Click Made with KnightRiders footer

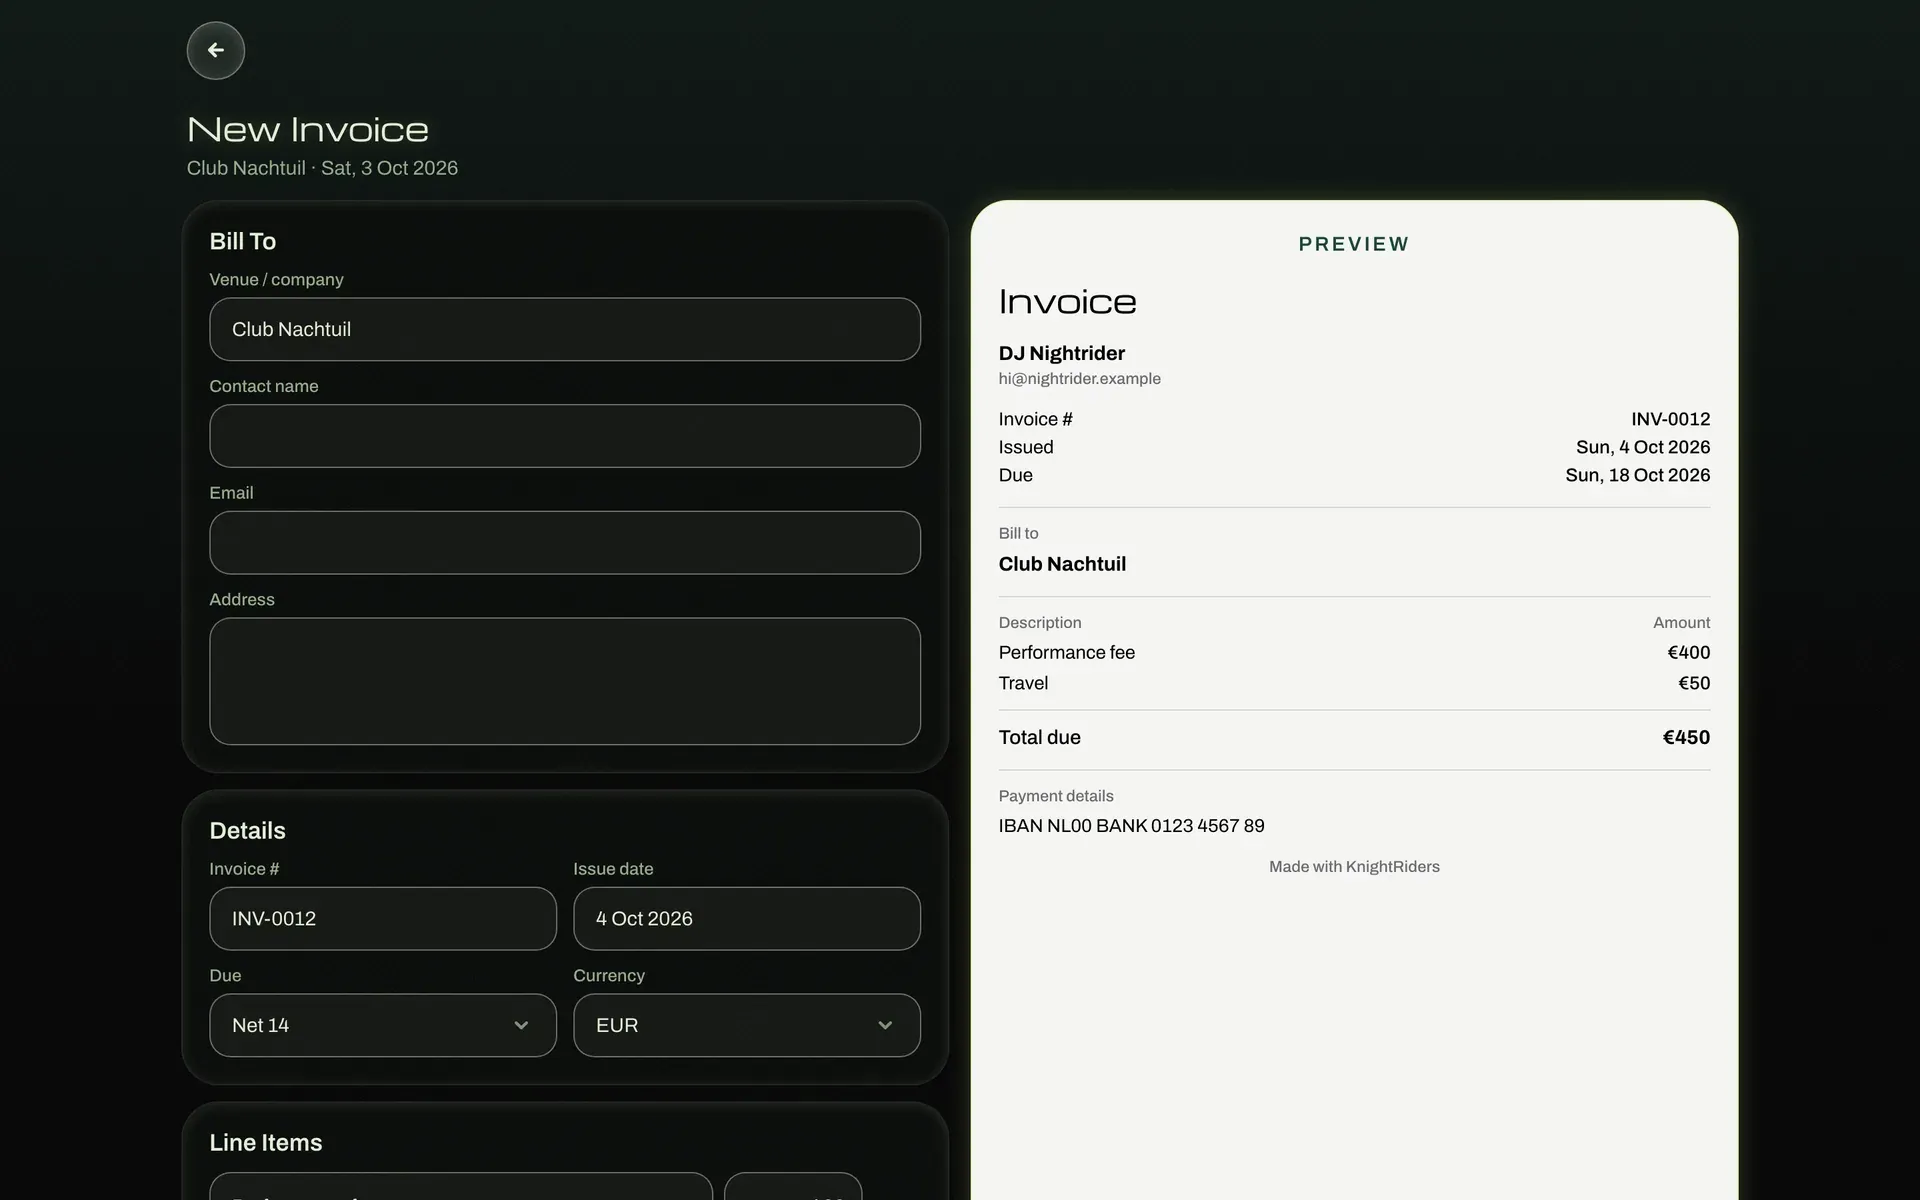tap(1354, 867)
